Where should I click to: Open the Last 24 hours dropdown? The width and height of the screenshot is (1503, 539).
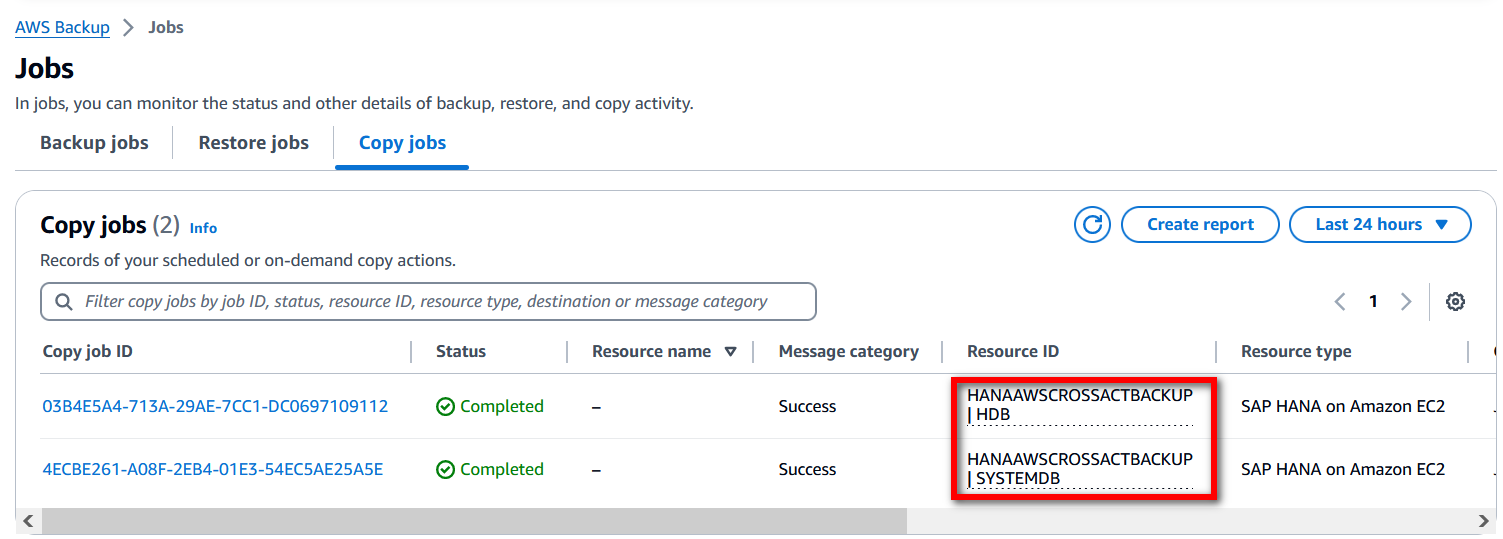point(1380,225)
